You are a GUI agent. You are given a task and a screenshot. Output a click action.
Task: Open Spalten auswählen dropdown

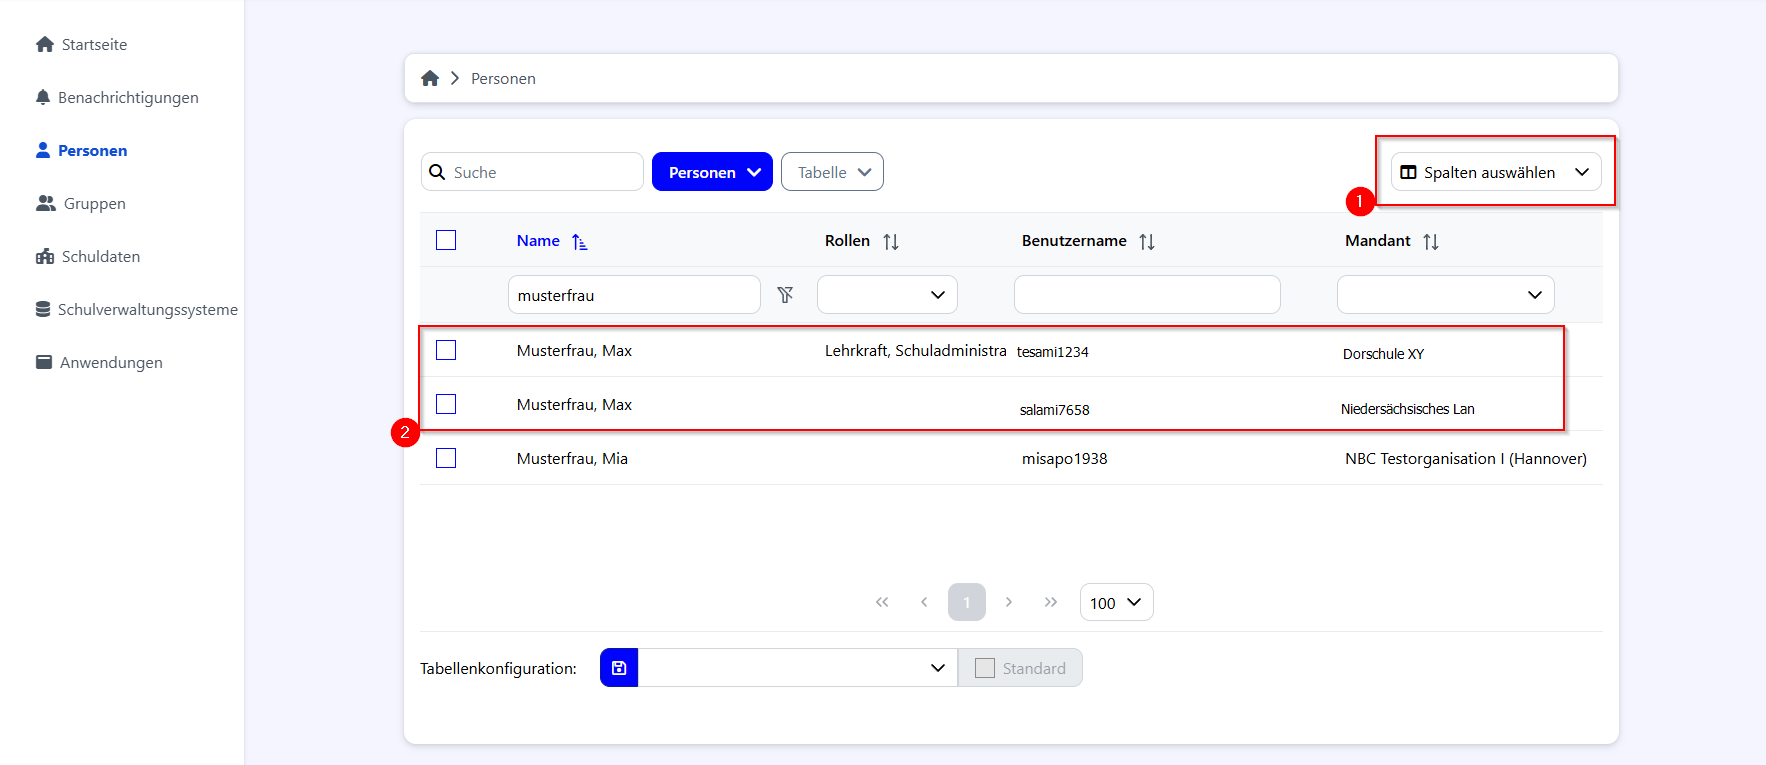coord(1495,172)
